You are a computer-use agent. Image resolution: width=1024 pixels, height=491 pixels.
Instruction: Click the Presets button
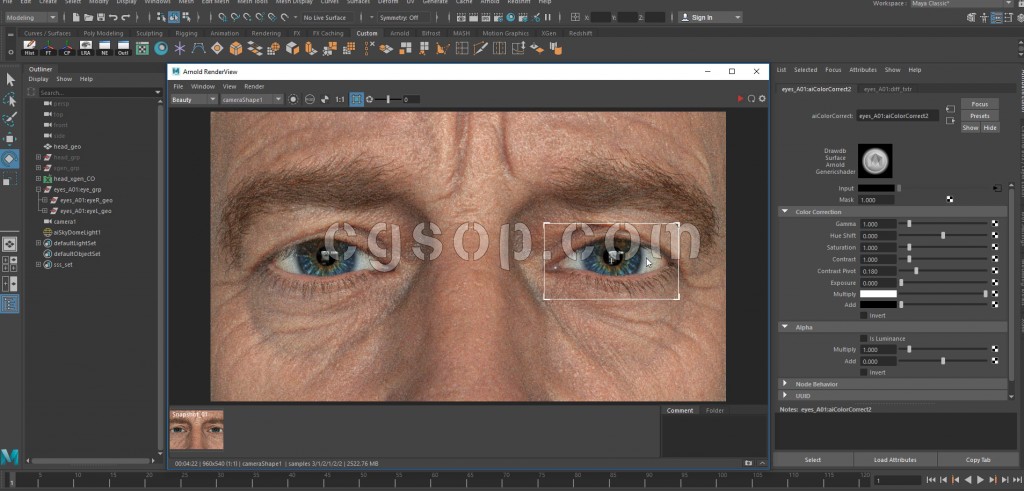click(979, 116)
